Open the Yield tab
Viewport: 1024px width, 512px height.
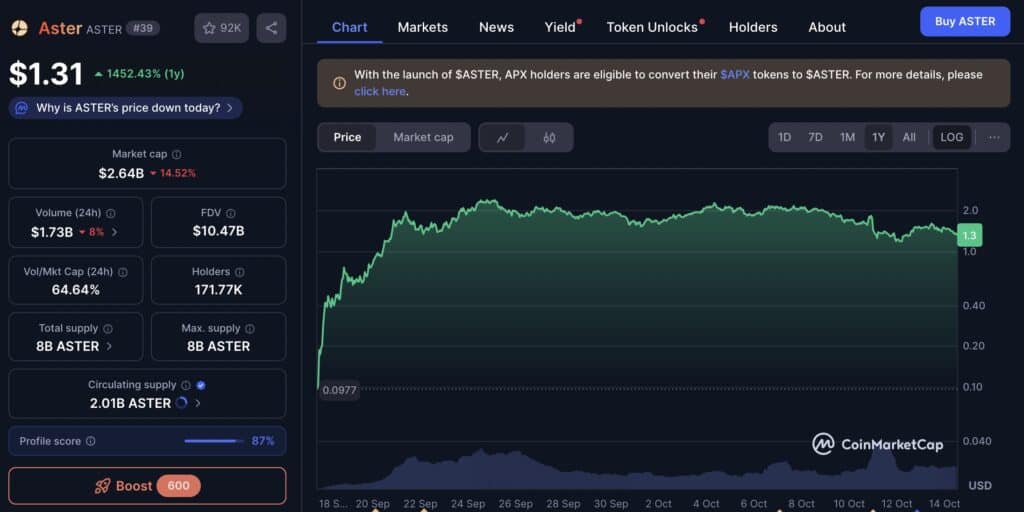click(x=560, y=27)
